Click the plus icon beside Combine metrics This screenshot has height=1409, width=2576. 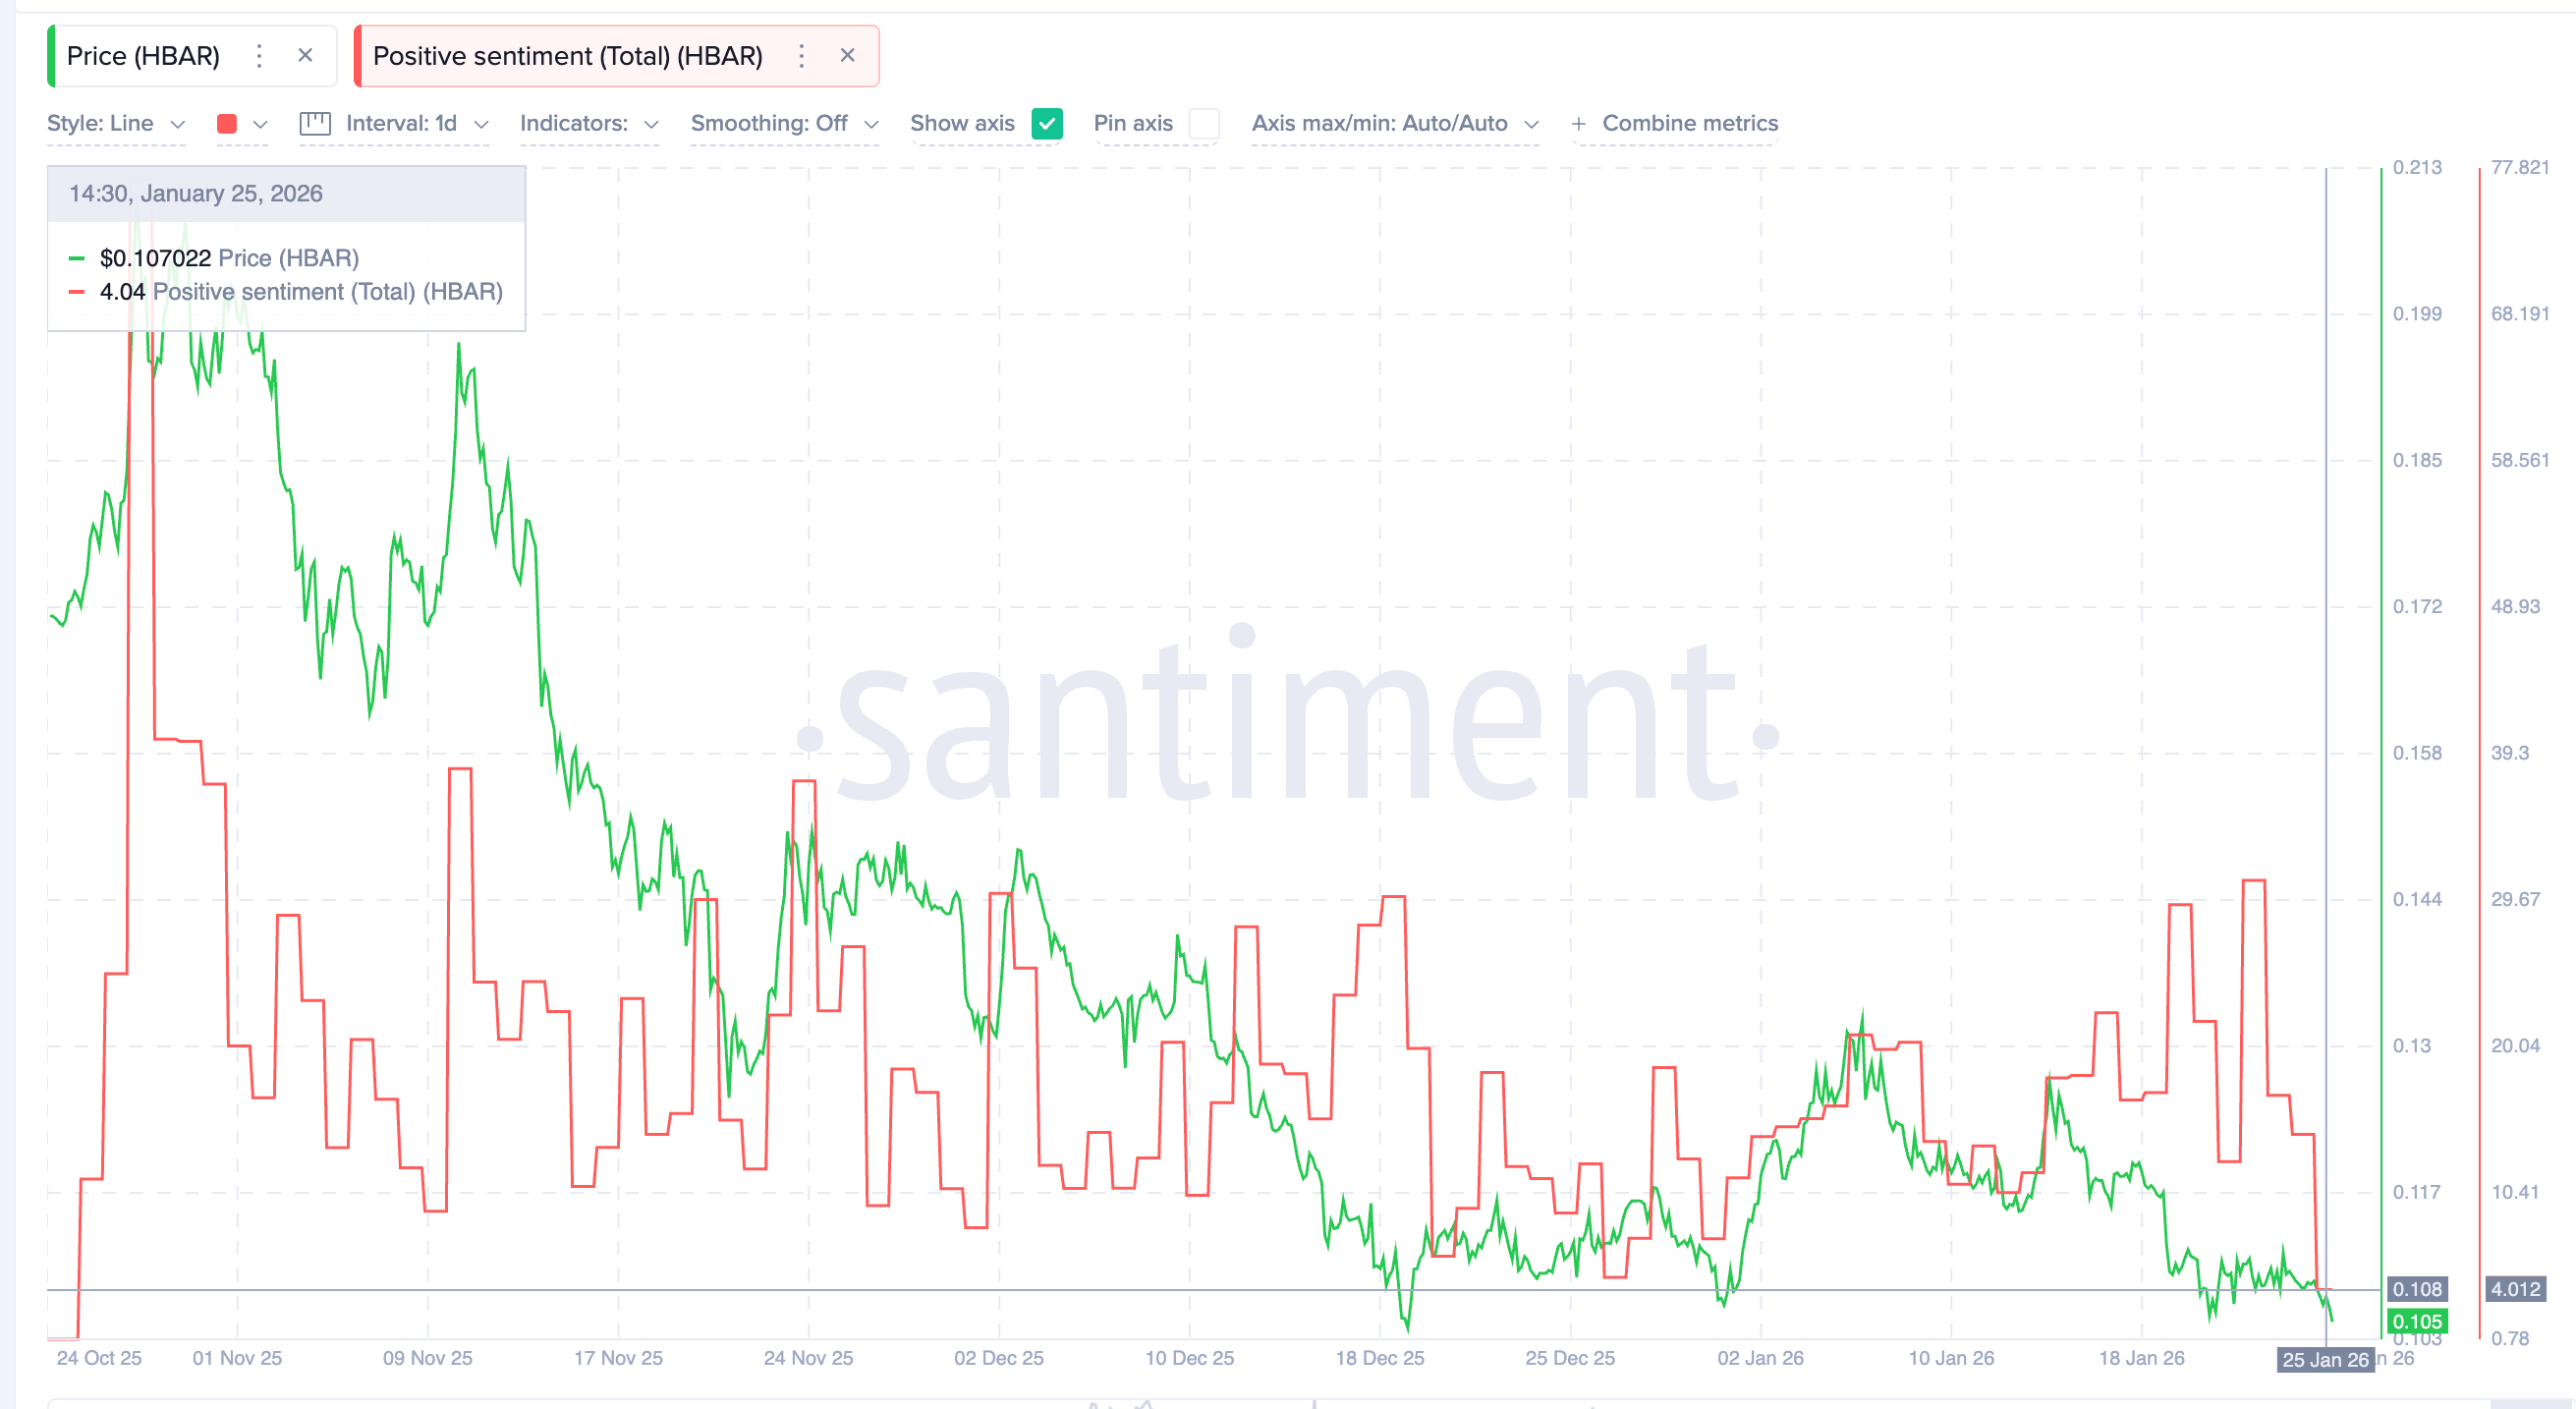coord(1578,124)
